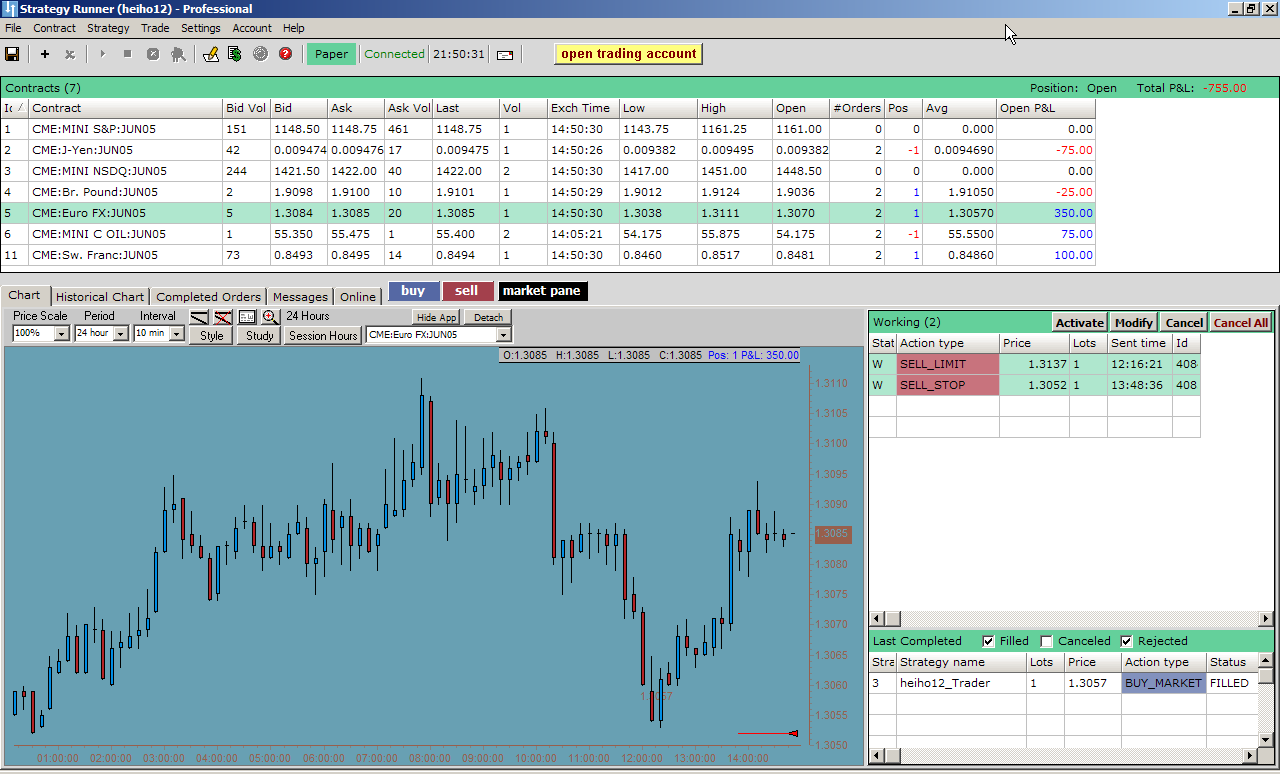Screen dimensions: 1280x774
Task: Click the grey target circle toolbar icon
Action: pos(260,54)
